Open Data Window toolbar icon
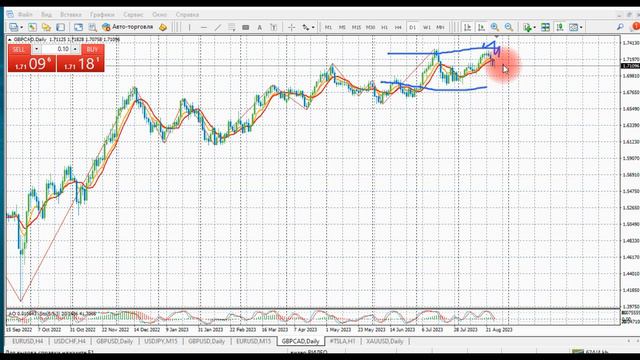 coord(46,27)
